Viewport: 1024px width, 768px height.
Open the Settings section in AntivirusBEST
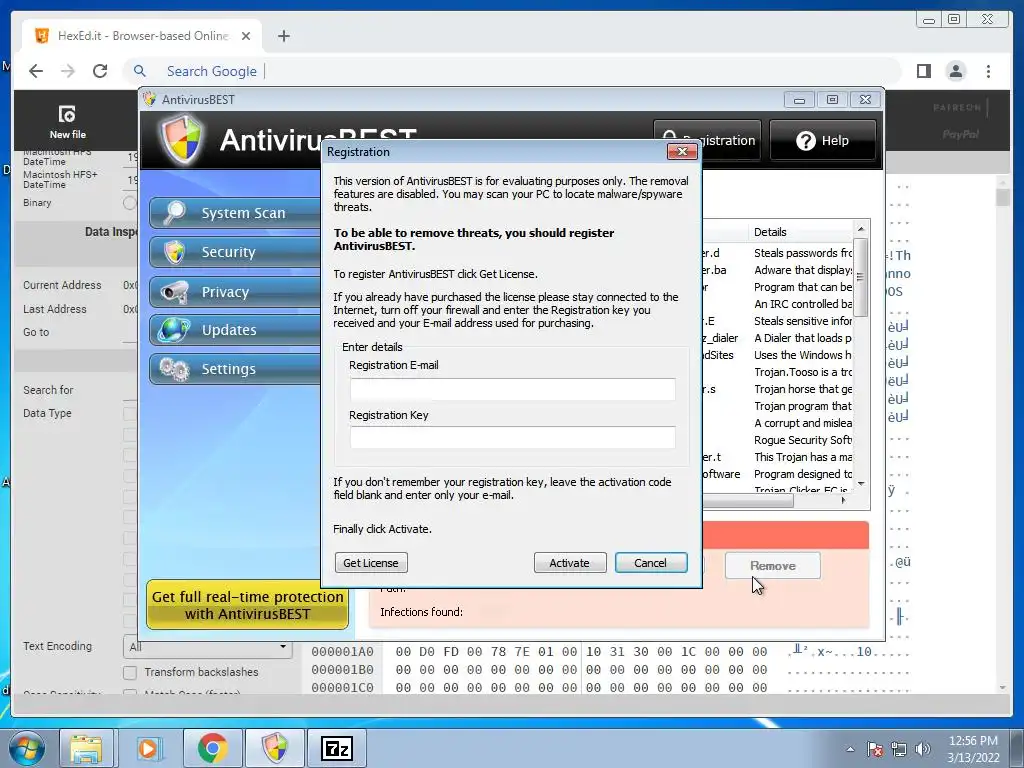tap(235, 369)
